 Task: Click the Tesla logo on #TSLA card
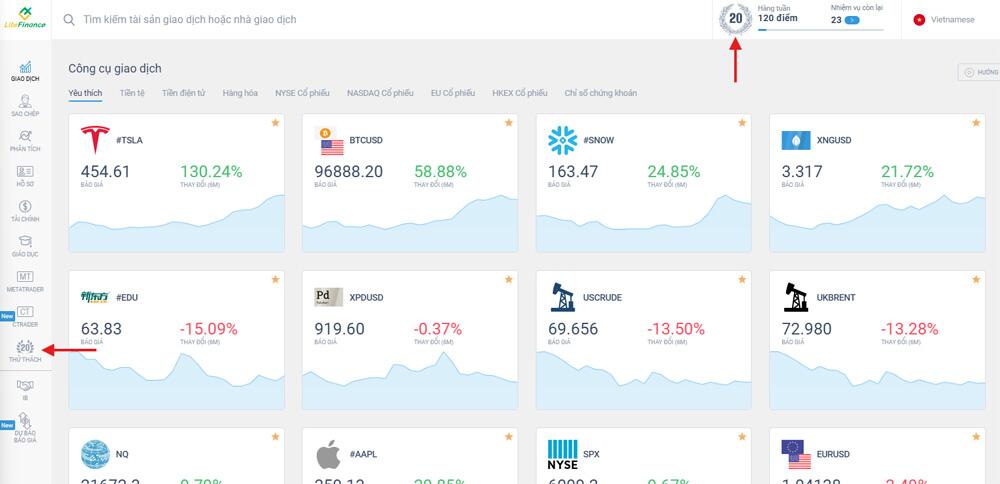pos(95,140)
